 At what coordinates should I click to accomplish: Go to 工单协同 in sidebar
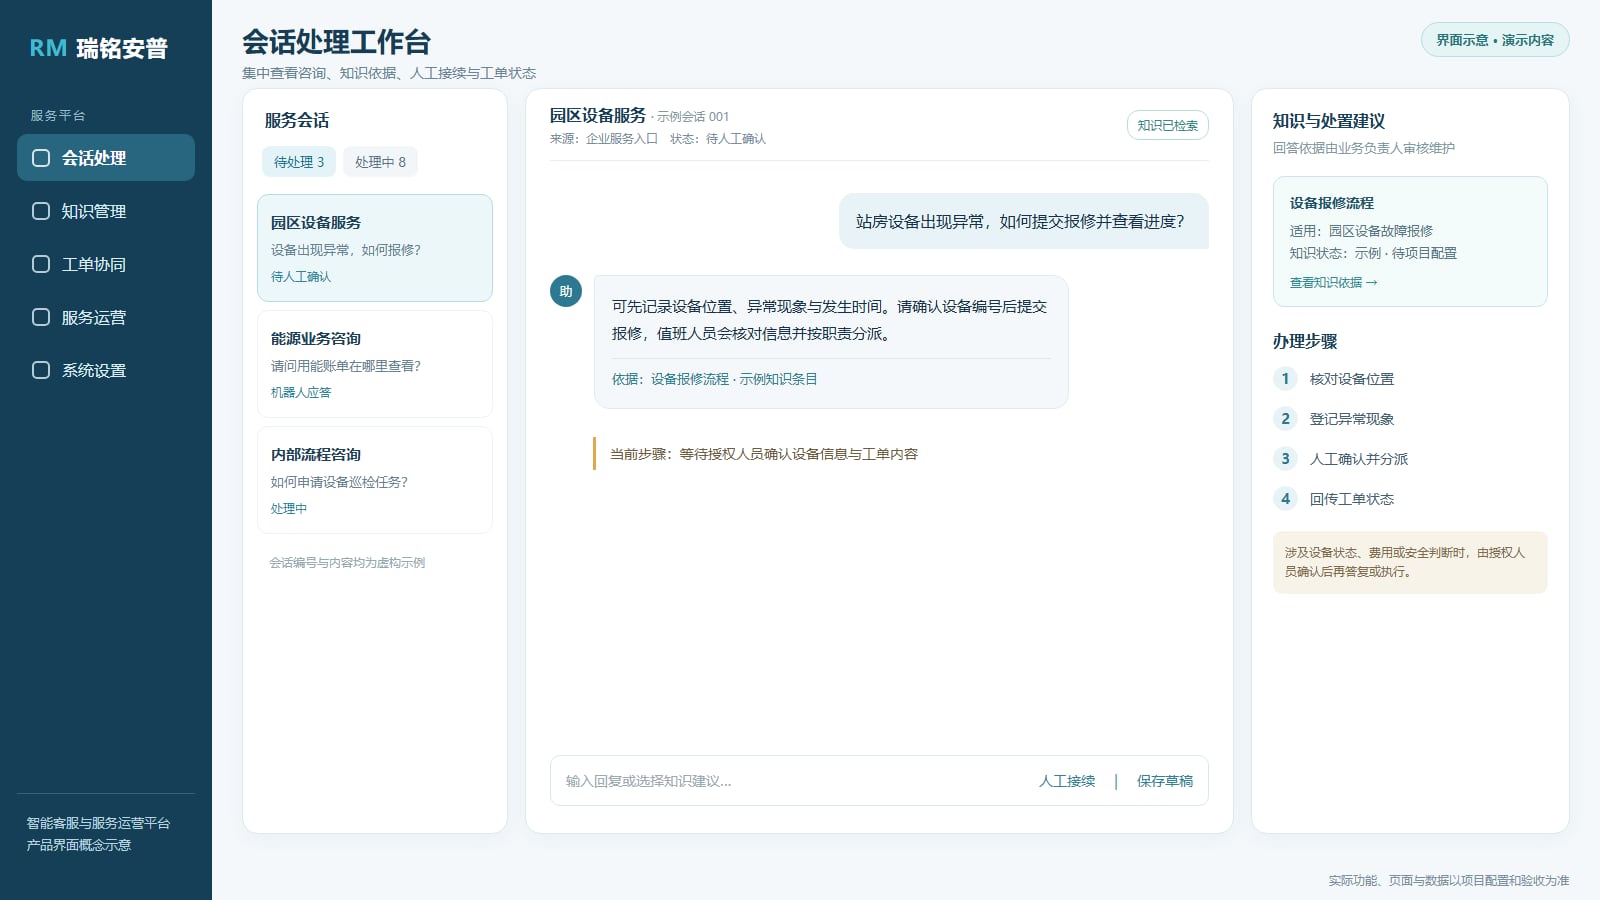[106, 264]
